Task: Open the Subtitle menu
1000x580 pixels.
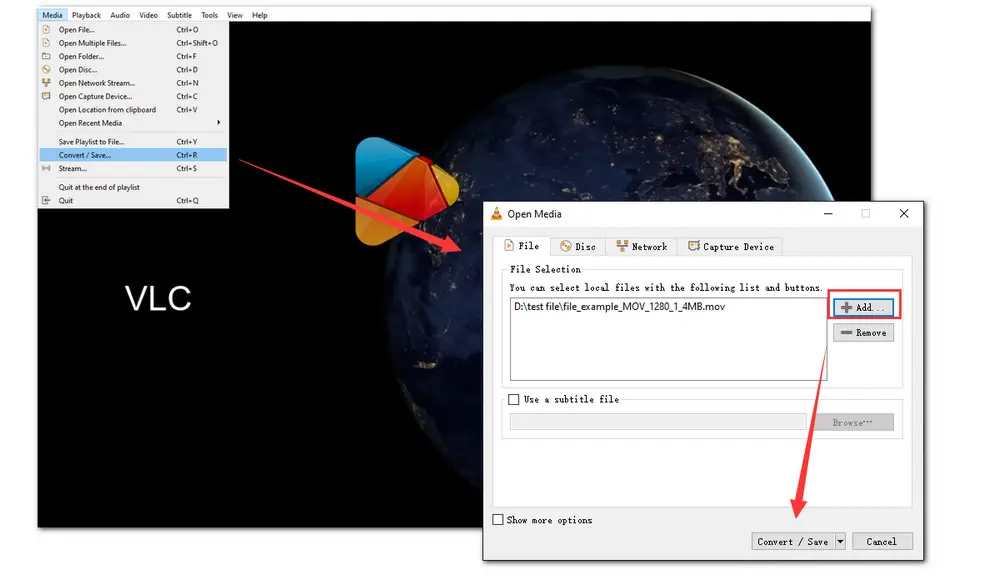Action: [x=179, y=15]
